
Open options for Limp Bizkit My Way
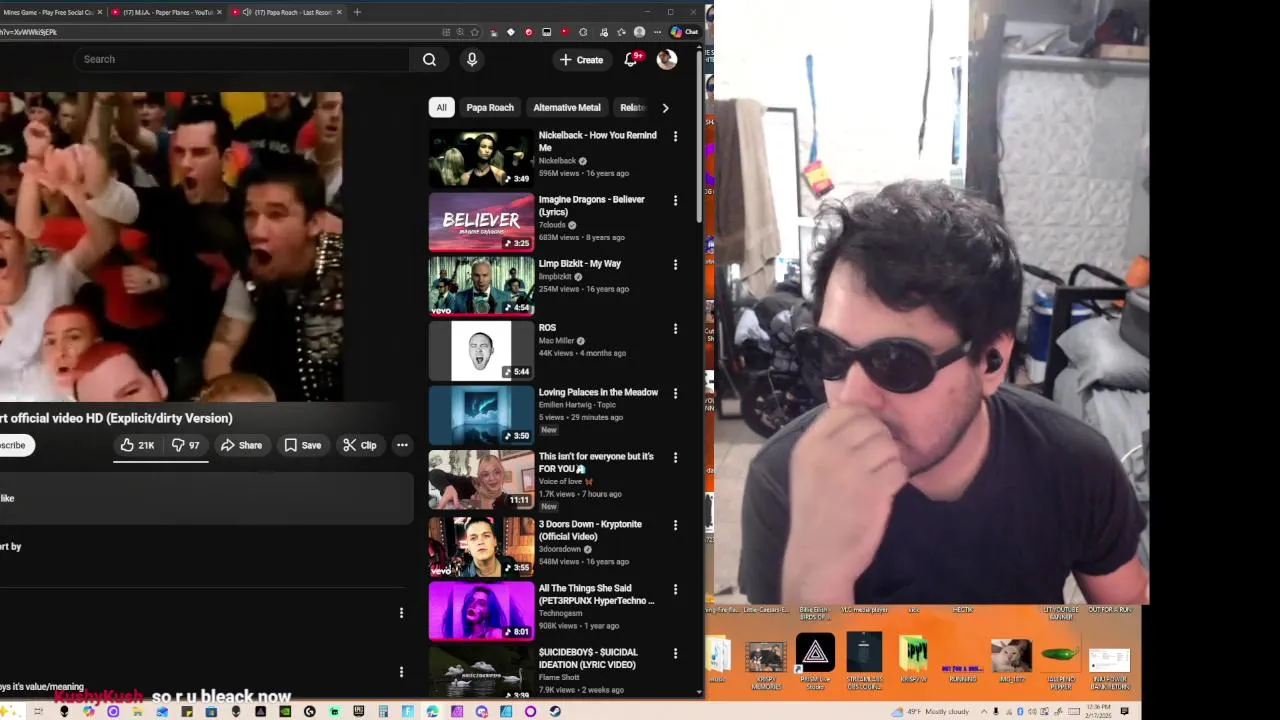(x=675, y=264)
